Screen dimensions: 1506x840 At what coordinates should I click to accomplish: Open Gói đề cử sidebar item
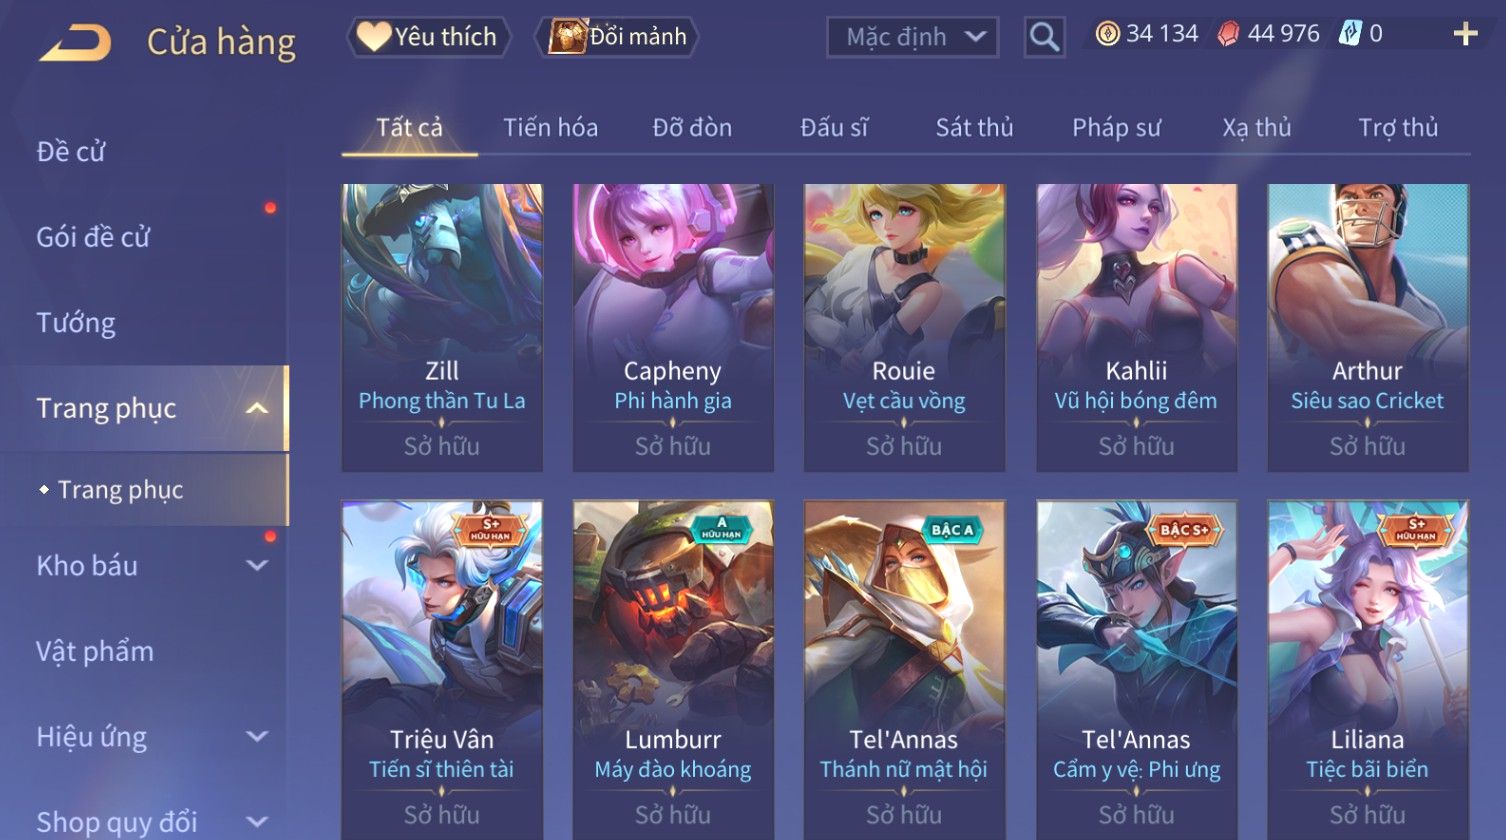pos(93,237)
